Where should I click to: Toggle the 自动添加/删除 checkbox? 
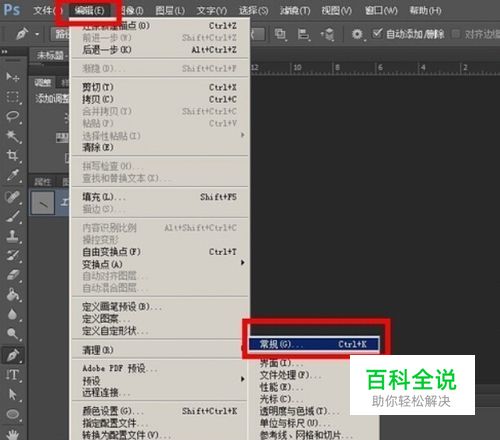[377, 33]
